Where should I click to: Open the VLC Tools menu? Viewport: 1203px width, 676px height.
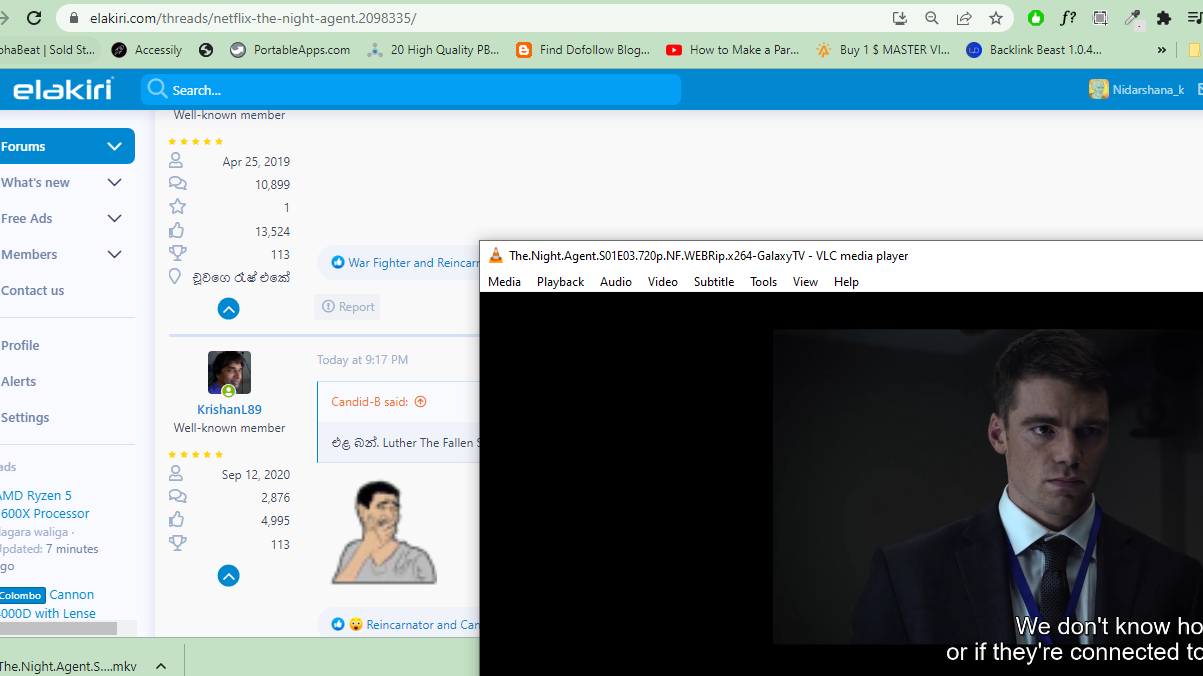(763, 282)
